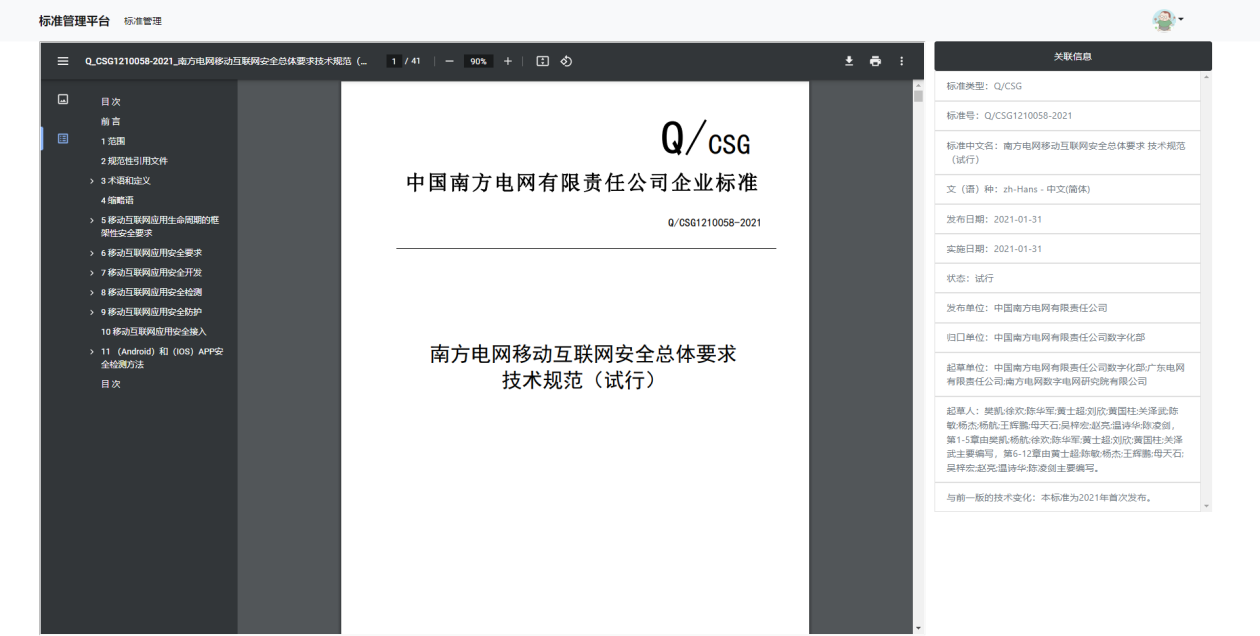Go to 前言 in outline

click(x=110, y=121)
